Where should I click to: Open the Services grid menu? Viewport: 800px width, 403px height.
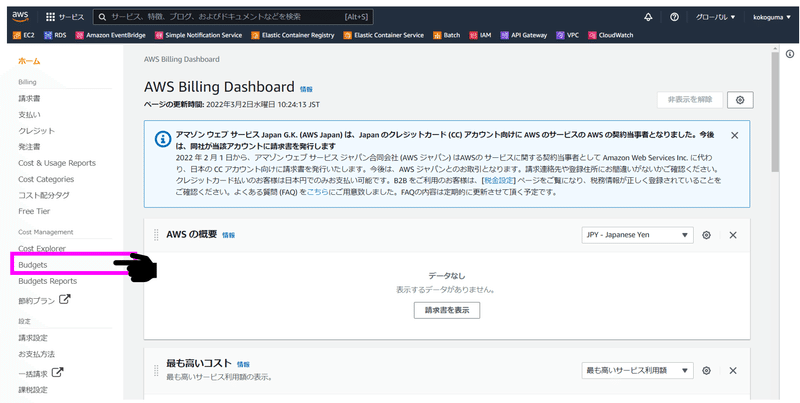click(x=65, y=17)
